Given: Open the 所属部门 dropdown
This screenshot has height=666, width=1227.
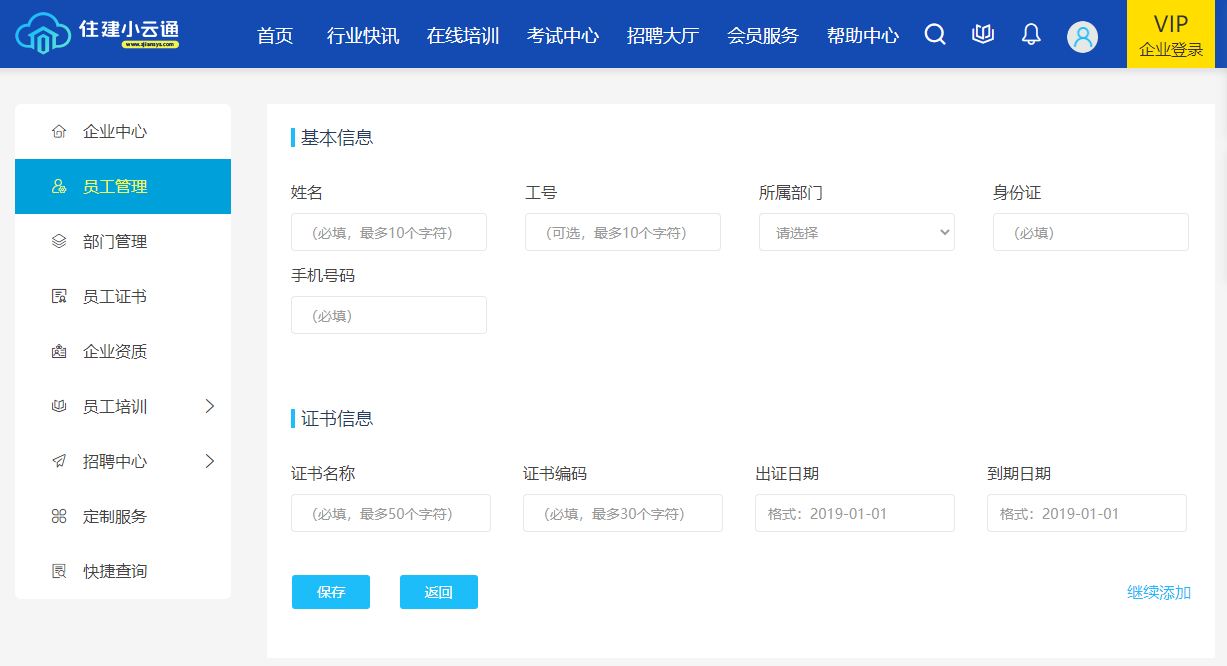Looking at the screenshot, I should pyautogui.click(x=856, y=232).
